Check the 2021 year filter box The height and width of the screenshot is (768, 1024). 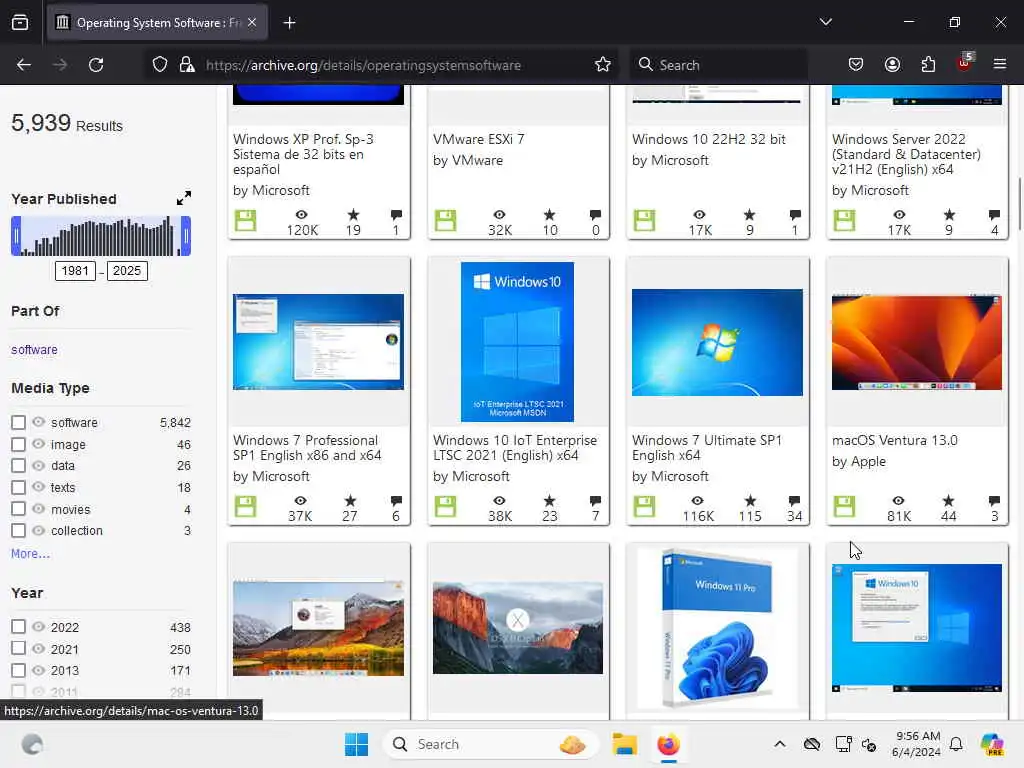[18, 648]
